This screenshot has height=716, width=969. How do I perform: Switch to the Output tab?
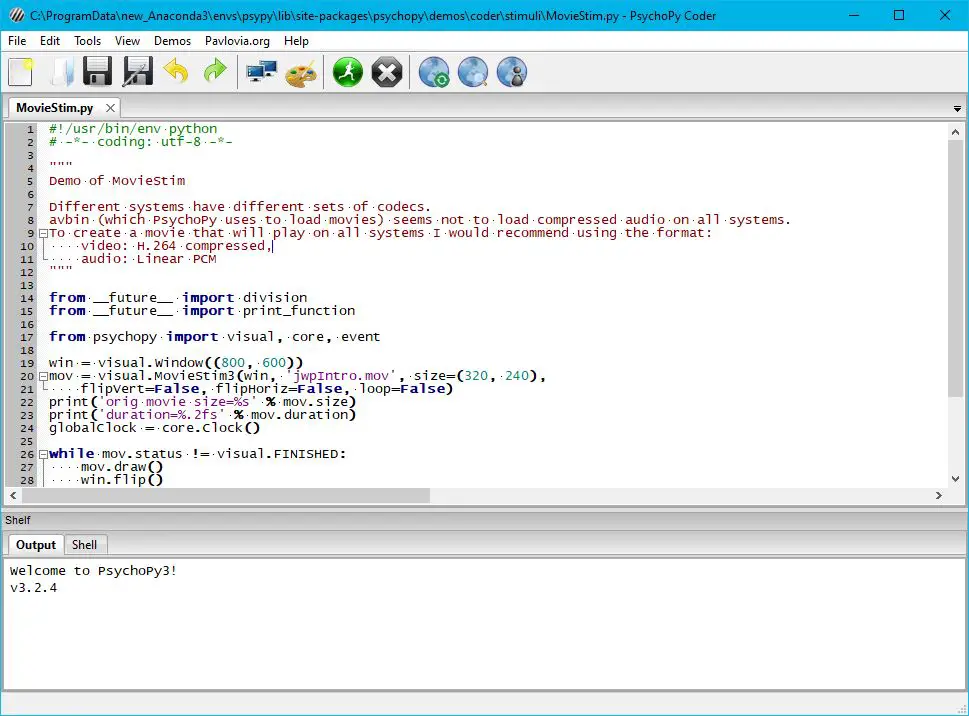[36, 545]
